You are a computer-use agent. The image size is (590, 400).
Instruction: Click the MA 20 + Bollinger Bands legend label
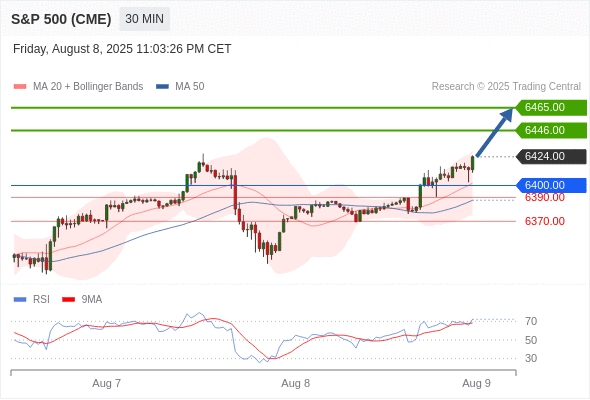tap(88, 87)
